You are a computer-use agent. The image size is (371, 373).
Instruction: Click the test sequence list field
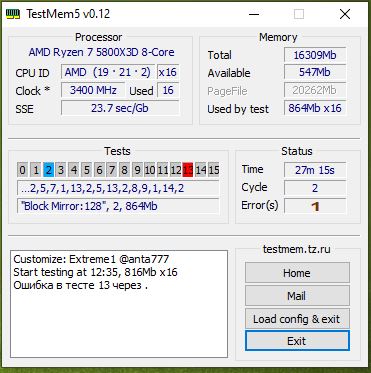point(118,188)
